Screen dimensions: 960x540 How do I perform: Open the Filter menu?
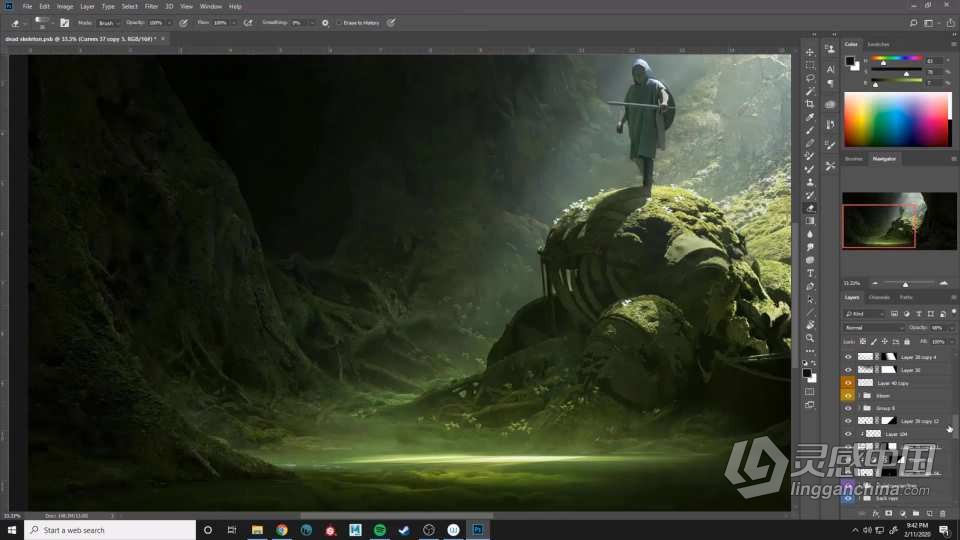coord(151,6)
